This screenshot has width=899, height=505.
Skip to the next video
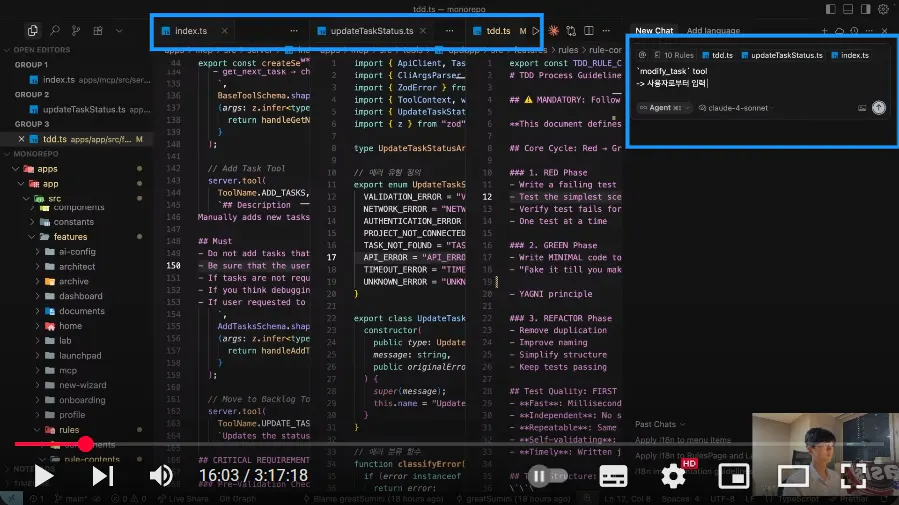(x=103, y=476)
